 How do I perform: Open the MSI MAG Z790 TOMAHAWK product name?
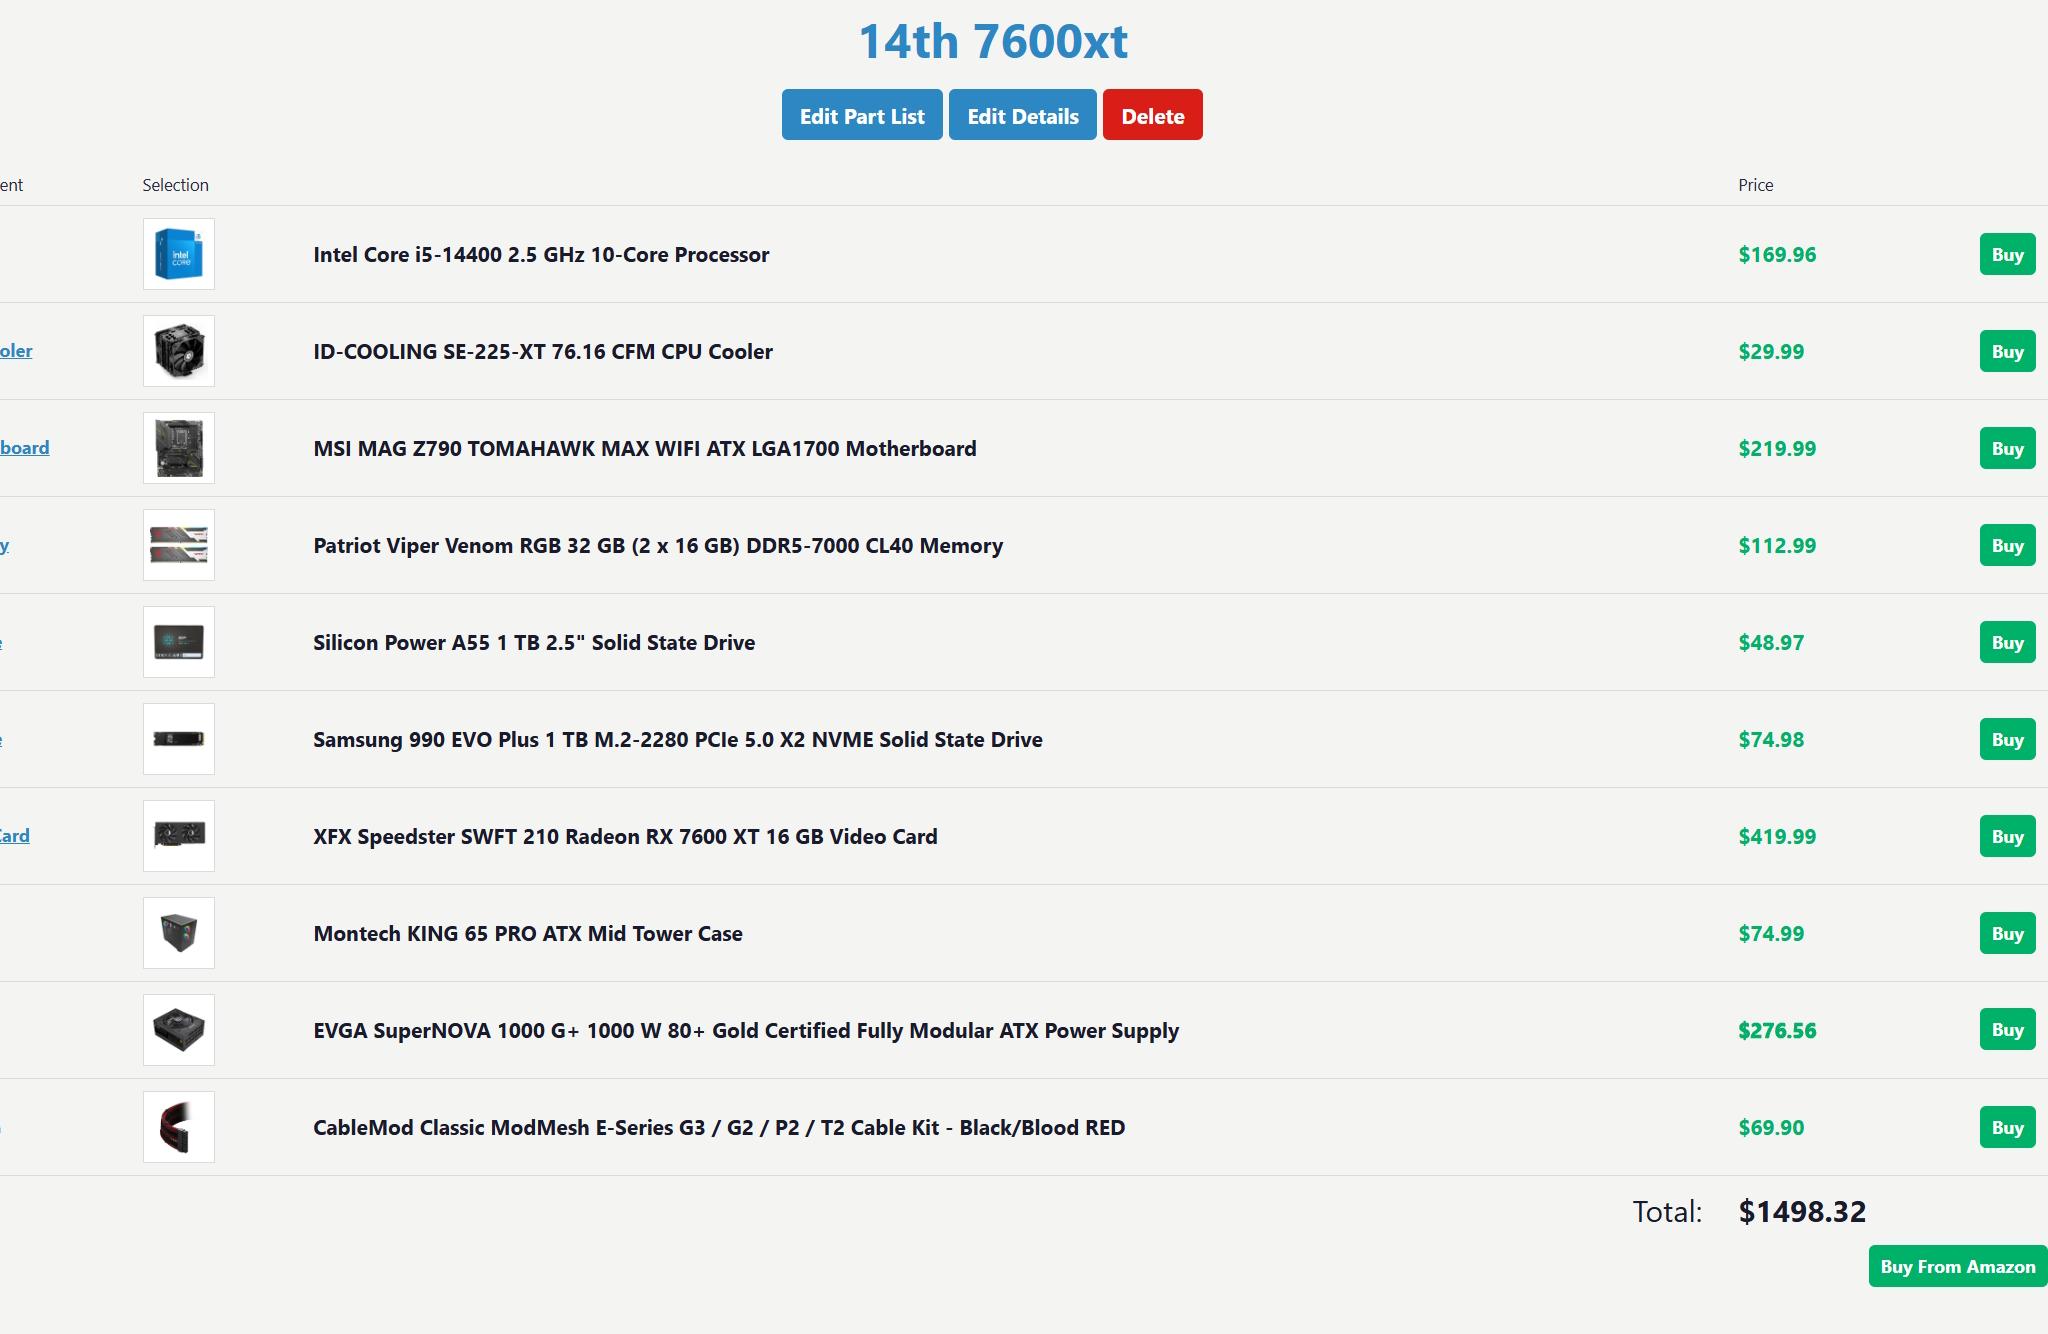(x=644, y=448)
